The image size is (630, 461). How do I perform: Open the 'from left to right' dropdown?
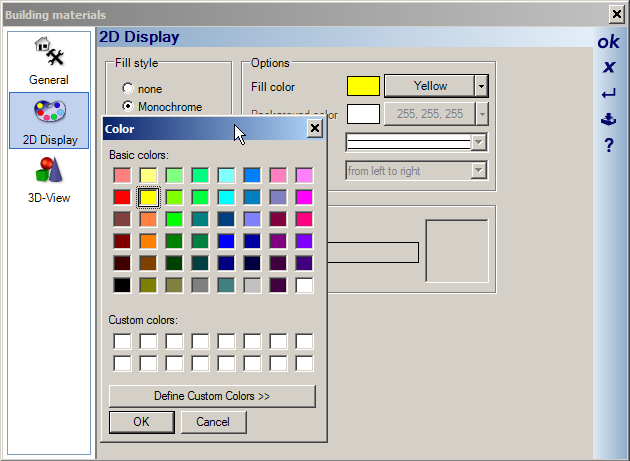[479, 171]
